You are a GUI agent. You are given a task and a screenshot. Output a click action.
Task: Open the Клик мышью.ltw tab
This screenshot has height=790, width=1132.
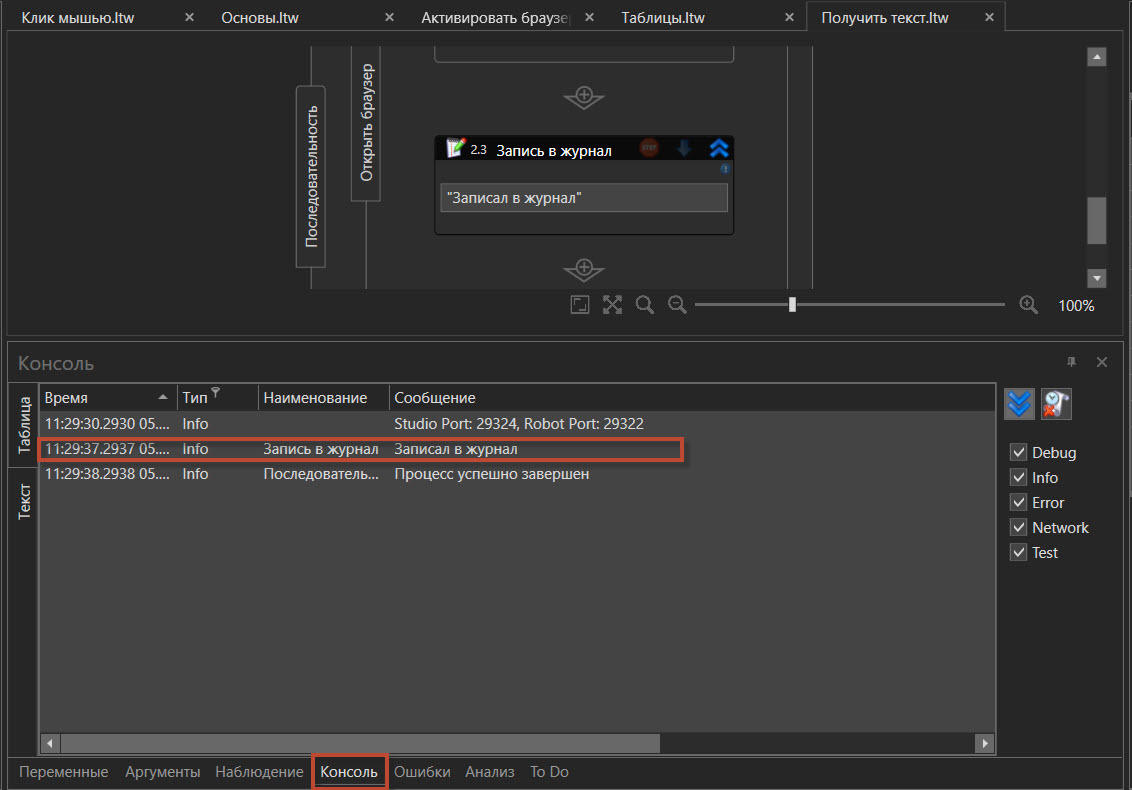78,17
